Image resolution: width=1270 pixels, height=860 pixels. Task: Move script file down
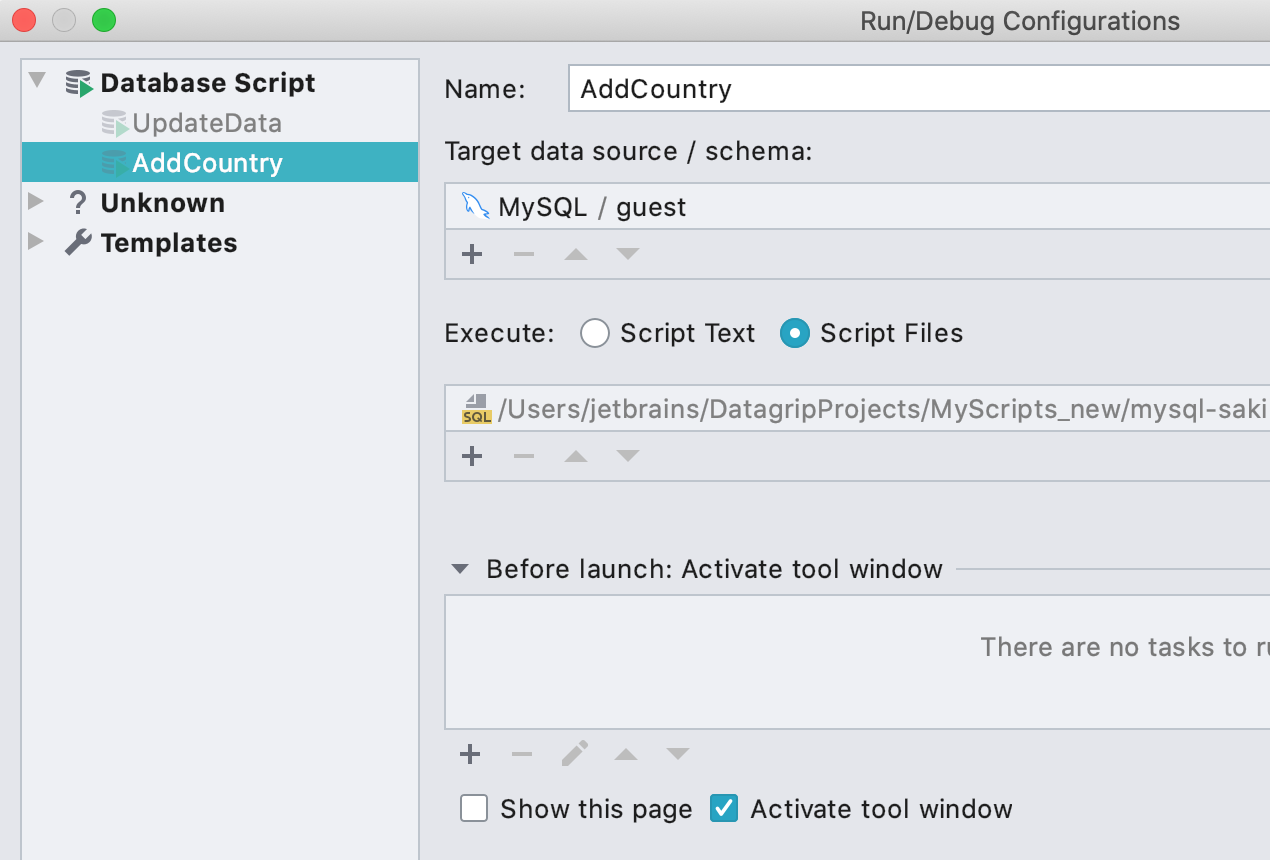627,456
